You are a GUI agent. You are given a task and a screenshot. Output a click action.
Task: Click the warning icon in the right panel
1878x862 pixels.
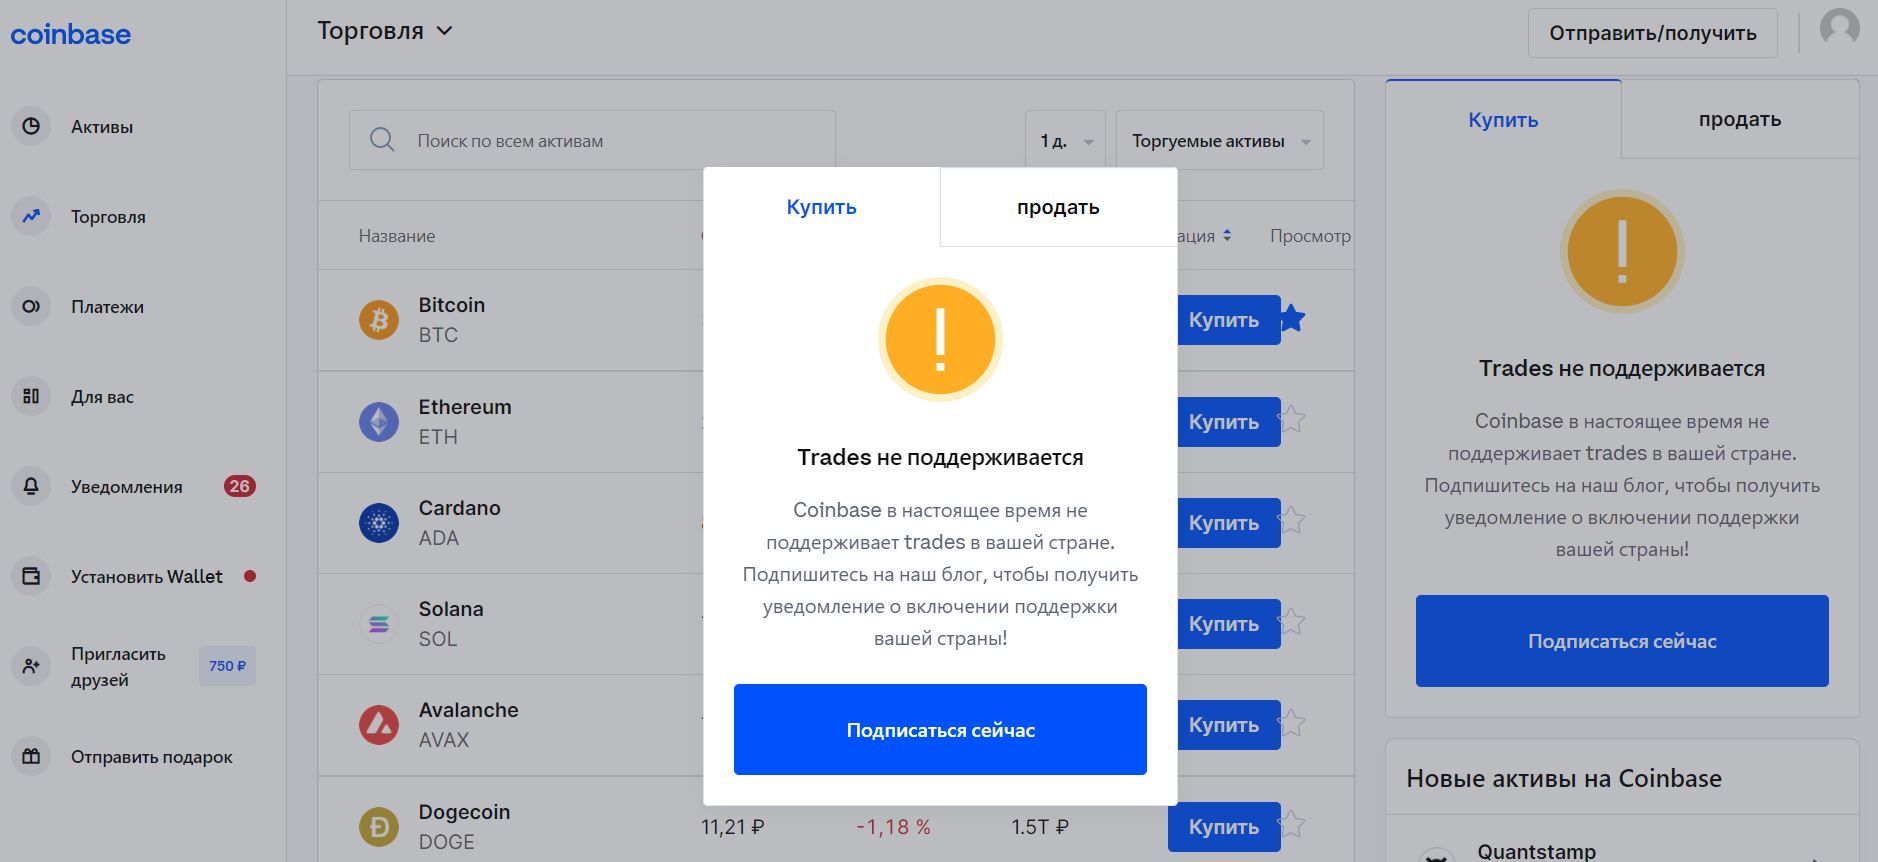1622,251
